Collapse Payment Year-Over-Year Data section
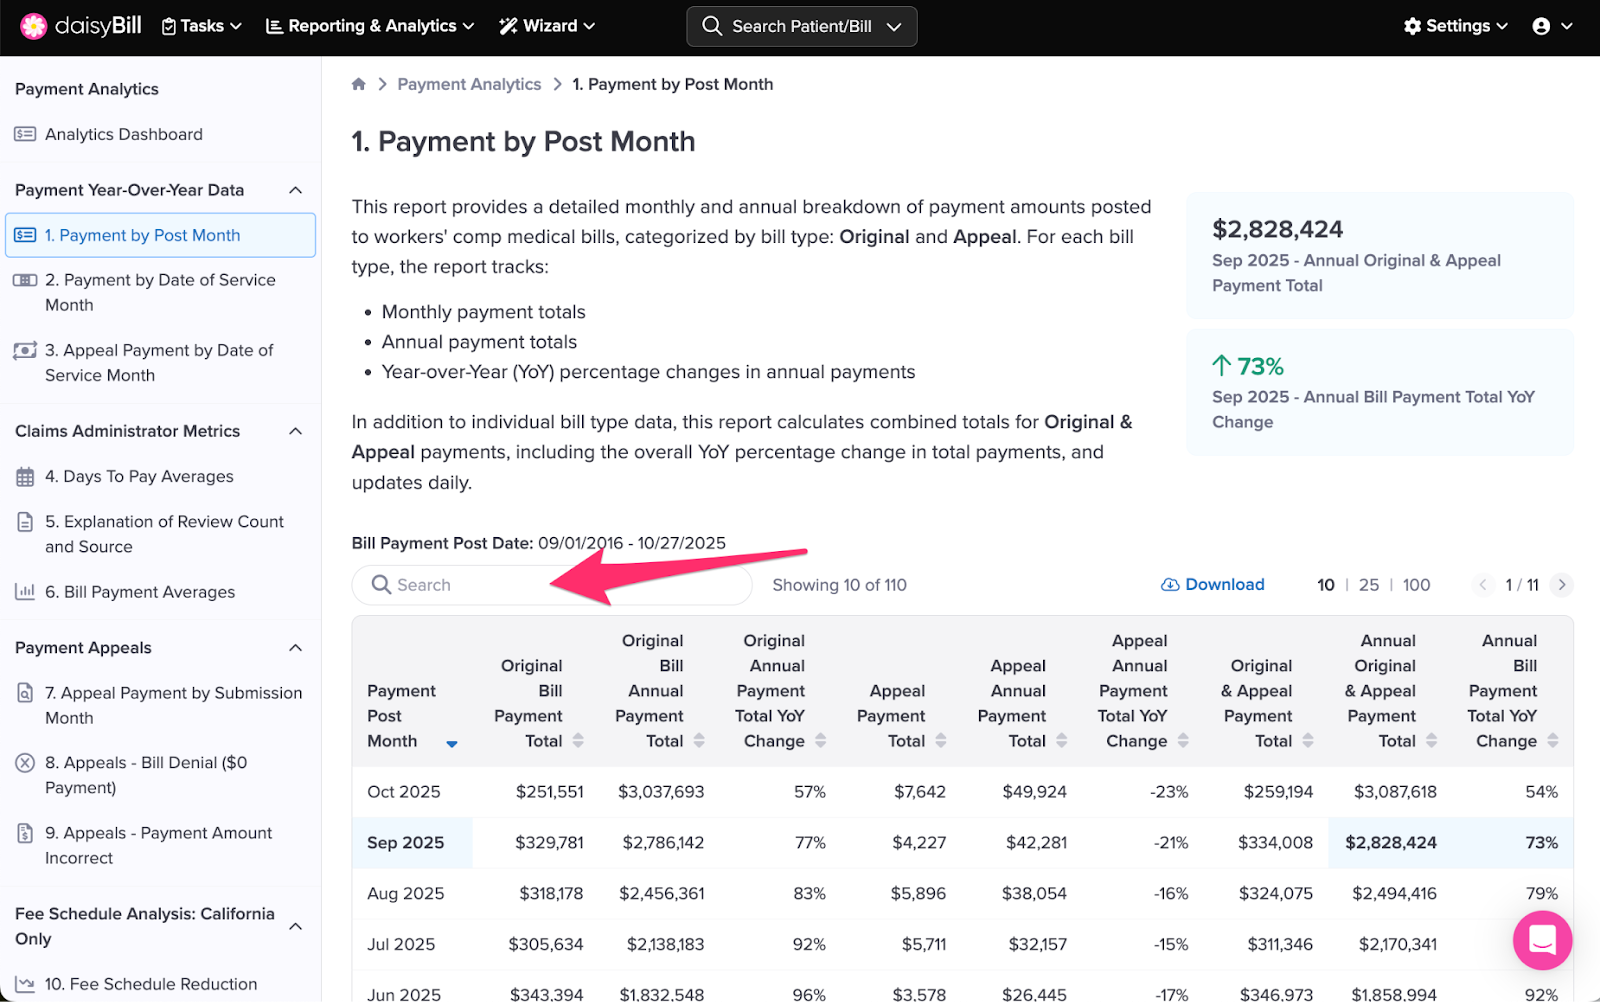The width and height of the screenshot is (1600, 1002). tap(296, 190)
